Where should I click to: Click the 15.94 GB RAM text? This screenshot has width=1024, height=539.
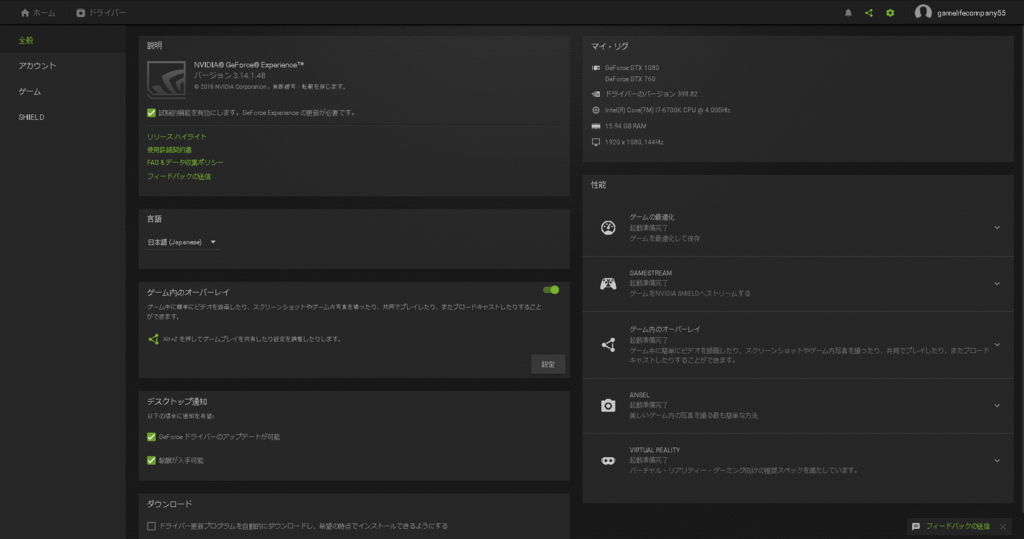[x=626, y=126]
